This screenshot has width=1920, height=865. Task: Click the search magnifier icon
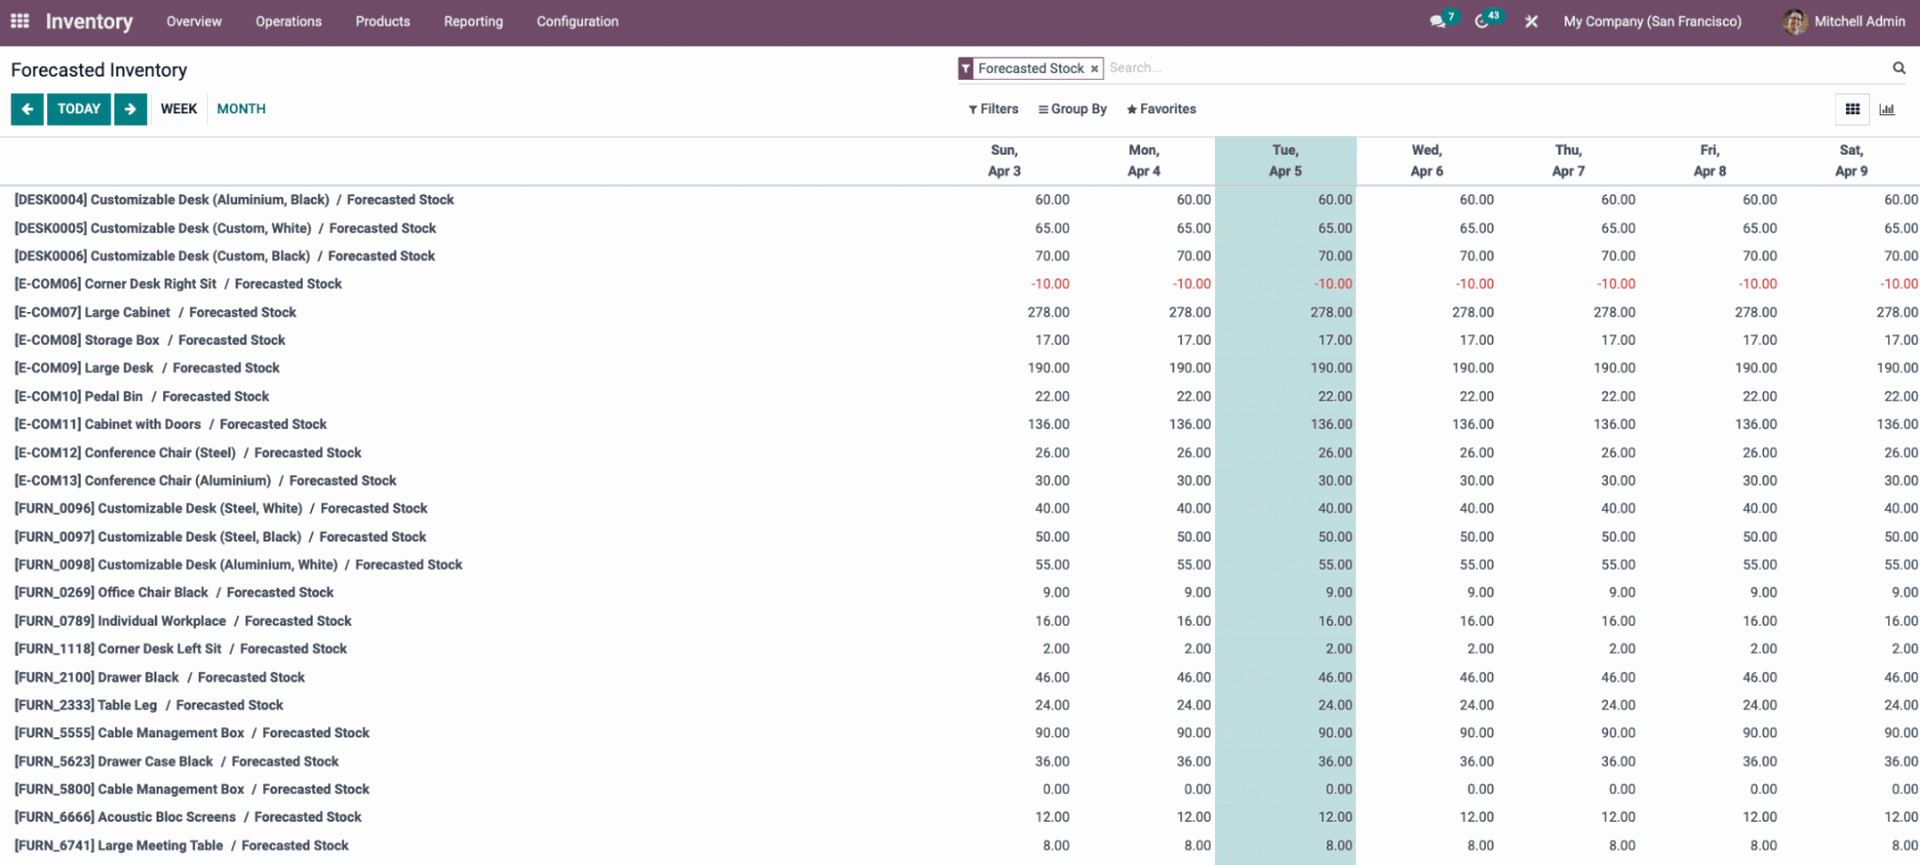coord(1898,68)
